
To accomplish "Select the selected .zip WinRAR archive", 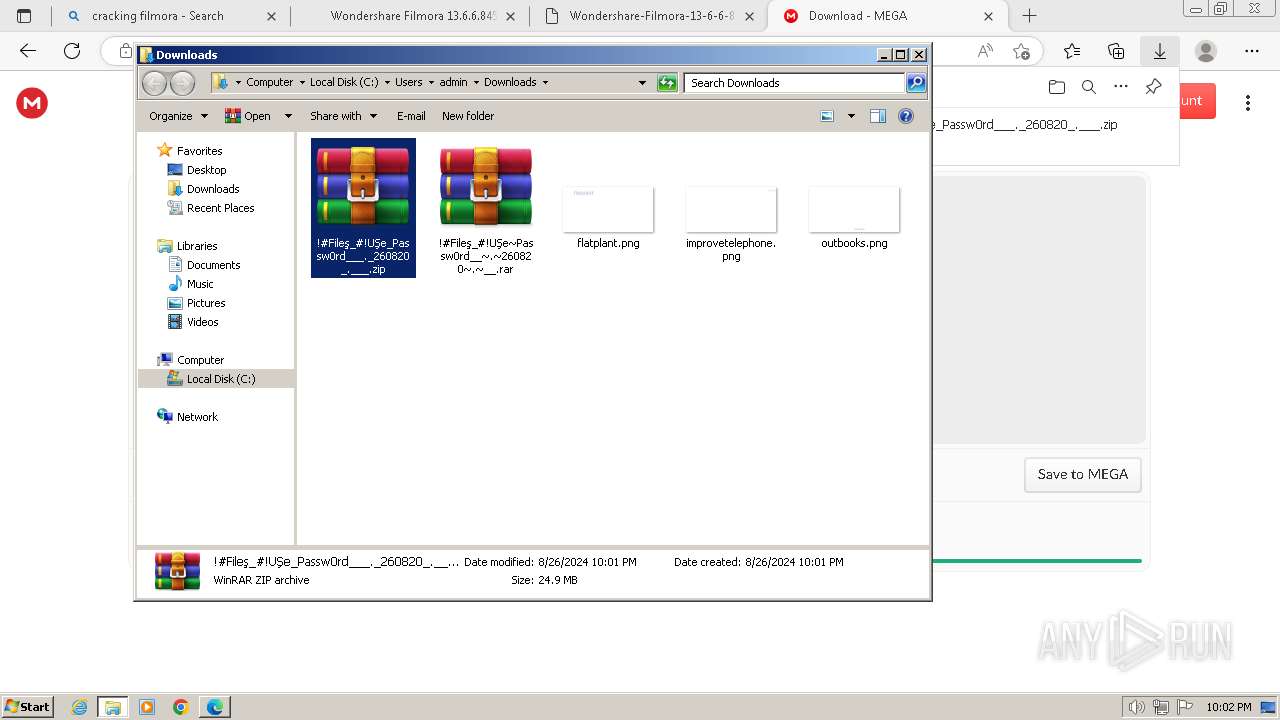I will (363, 208).
